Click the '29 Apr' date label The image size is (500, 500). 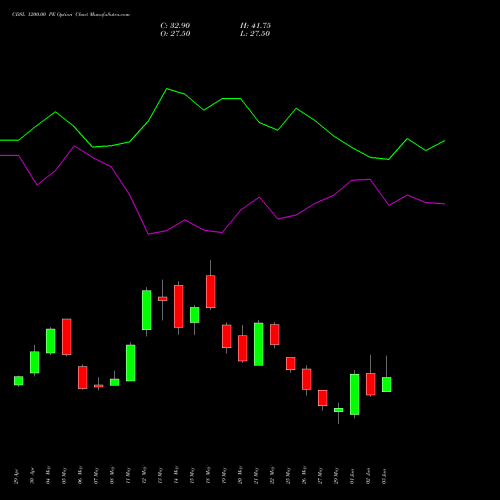17,477
